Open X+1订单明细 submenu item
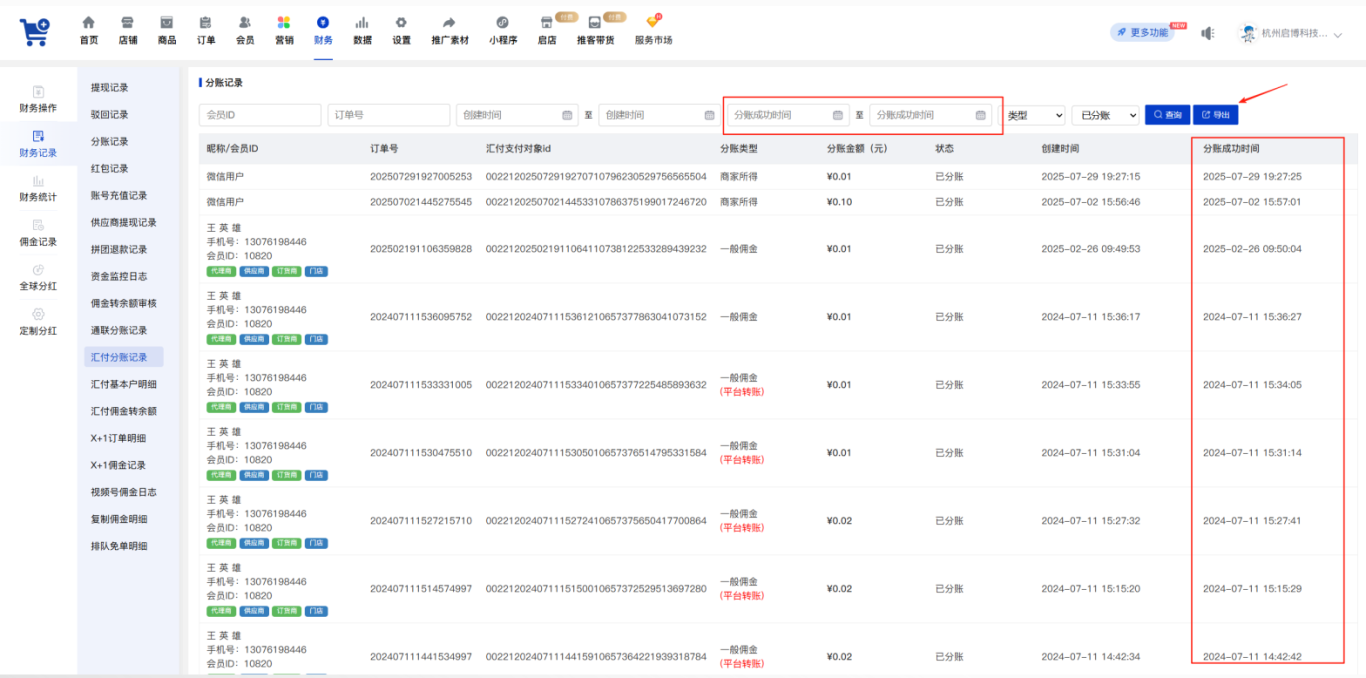Viewport: 1366px width, 678px height. [118, 438]
